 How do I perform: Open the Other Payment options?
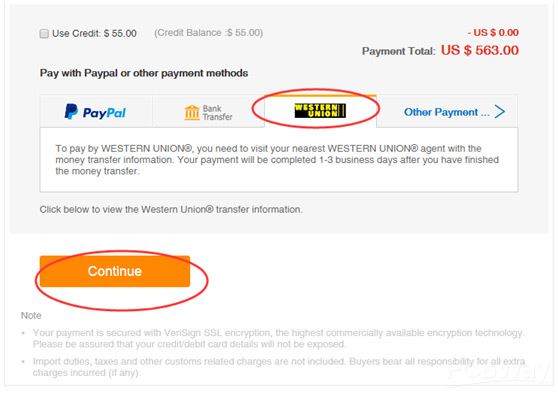(447, 111)
